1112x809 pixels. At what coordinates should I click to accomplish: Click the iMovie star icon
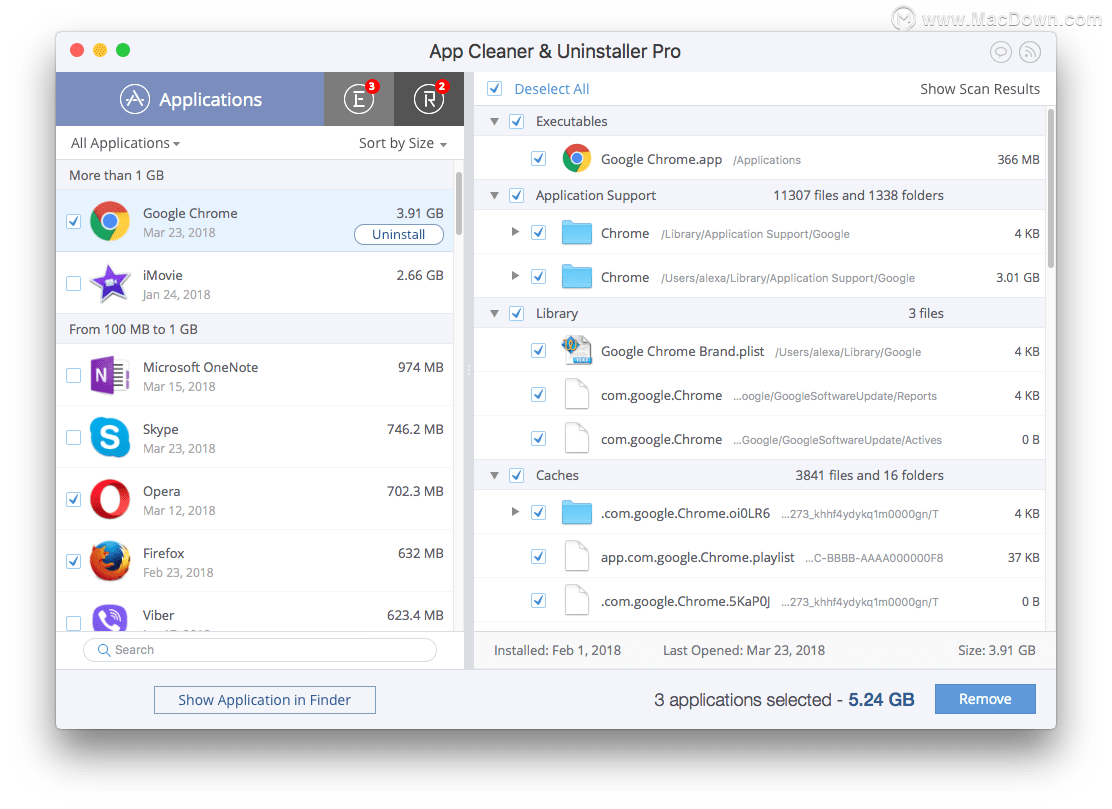[110, 284]
